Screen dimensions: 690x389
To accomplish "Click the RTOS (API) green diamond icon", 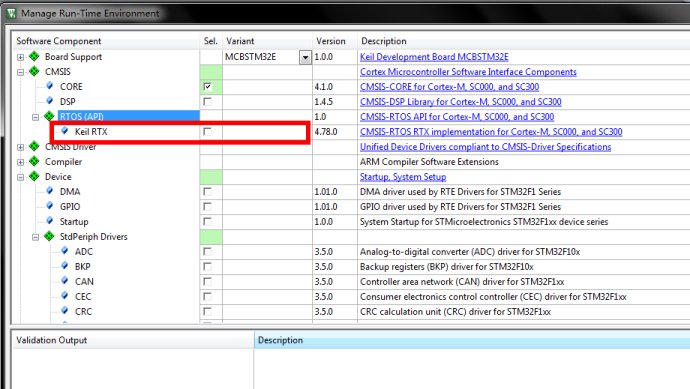I will tap(49, 116).
